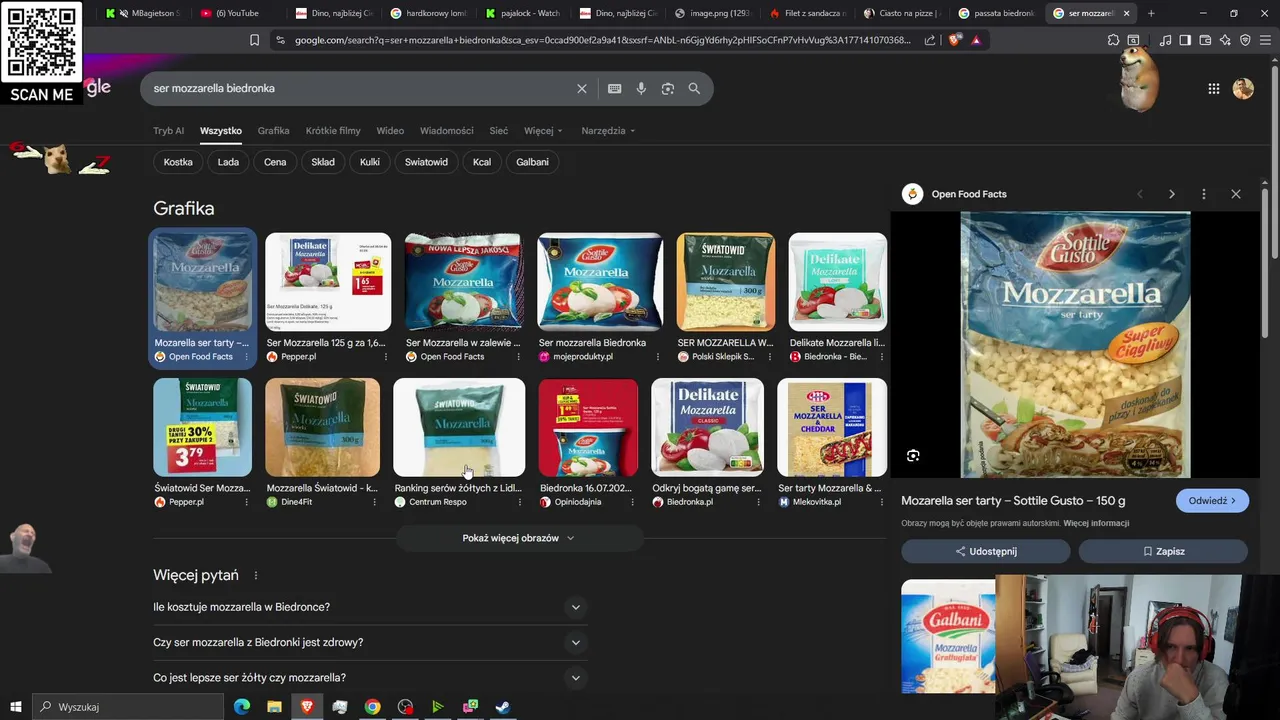1280x720 pixels.
Task: Select the Wiadomości search tab
Action: point(446,131)
